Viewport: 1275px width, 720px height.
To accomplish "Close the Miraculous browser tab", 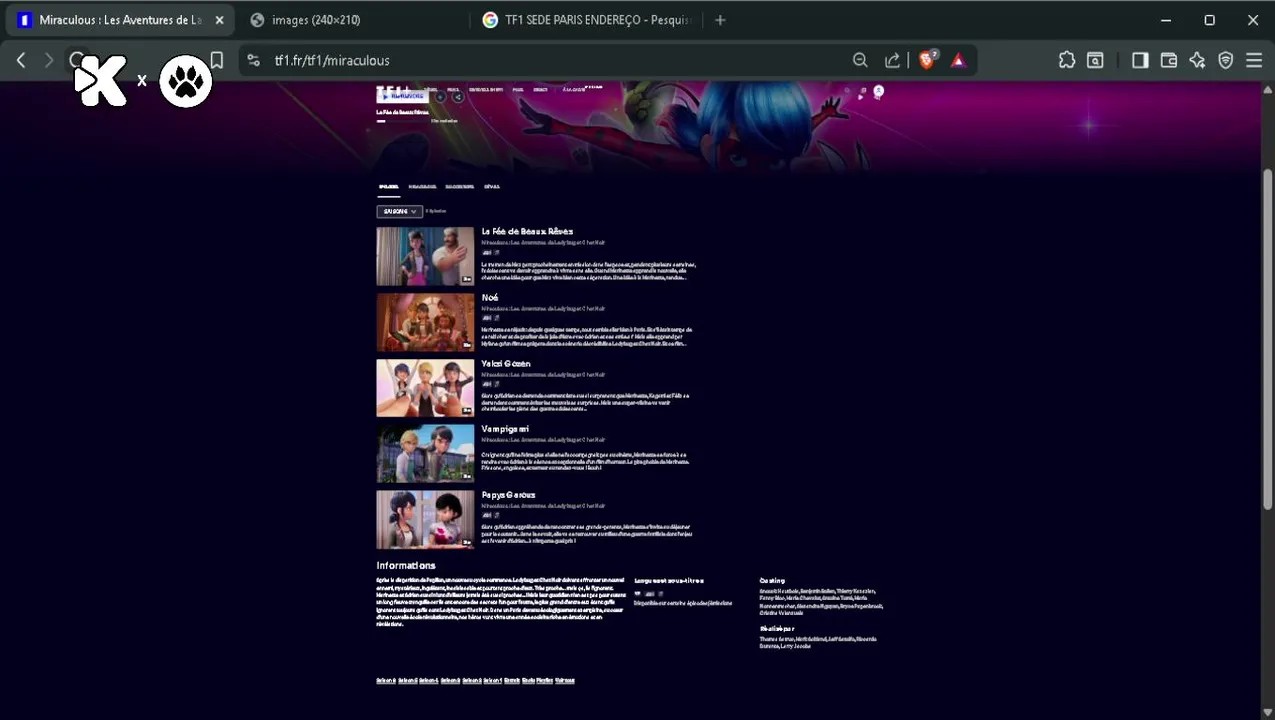I will (x=219, y=20).
